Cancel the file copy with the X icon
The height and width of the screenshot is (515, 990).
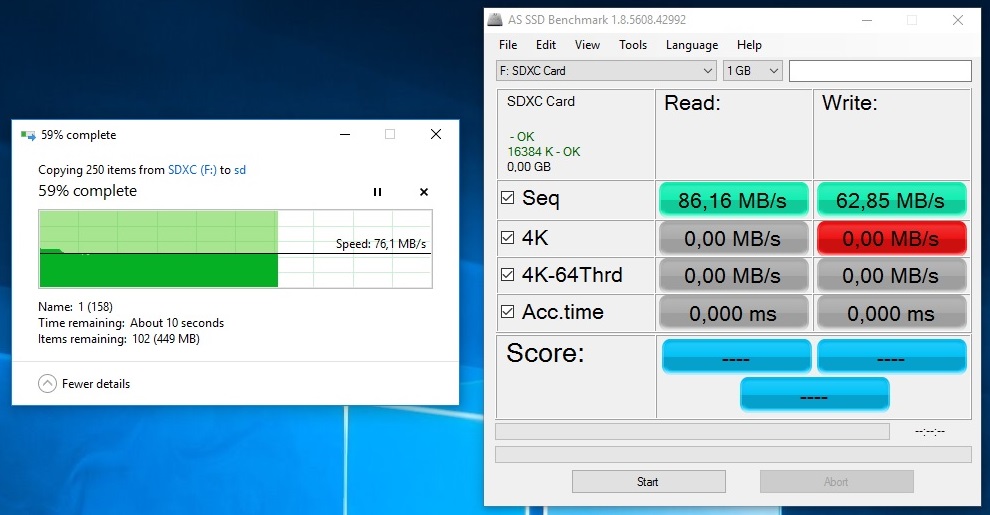tap(424, 192)
